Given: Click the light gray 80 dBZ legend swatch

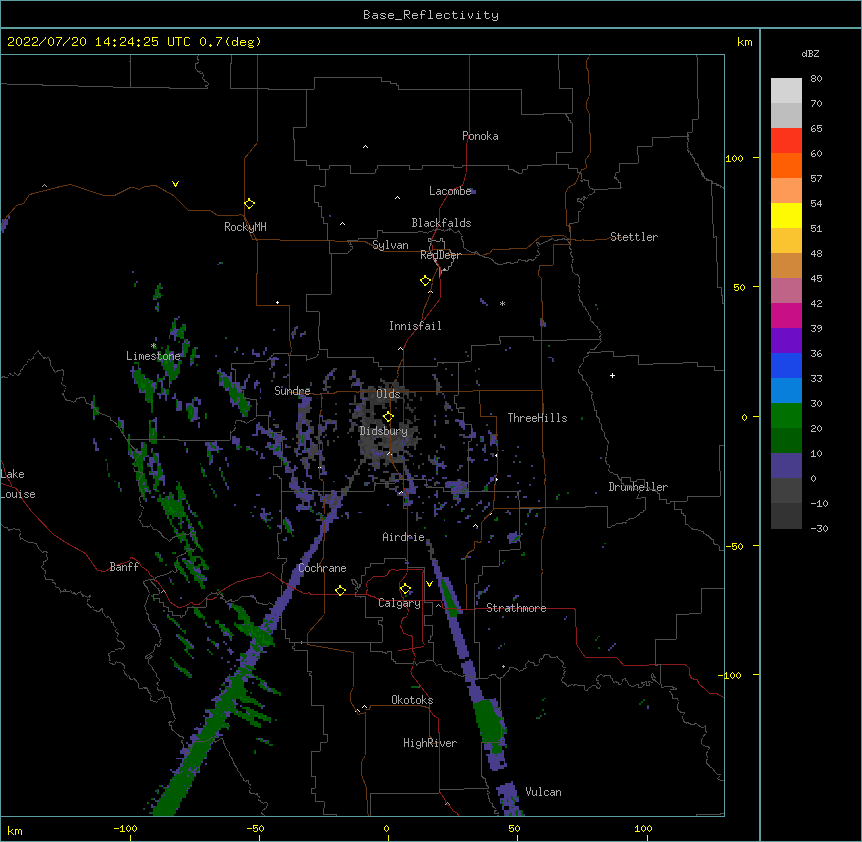Looking at the screenshot, I should (786, 91).
